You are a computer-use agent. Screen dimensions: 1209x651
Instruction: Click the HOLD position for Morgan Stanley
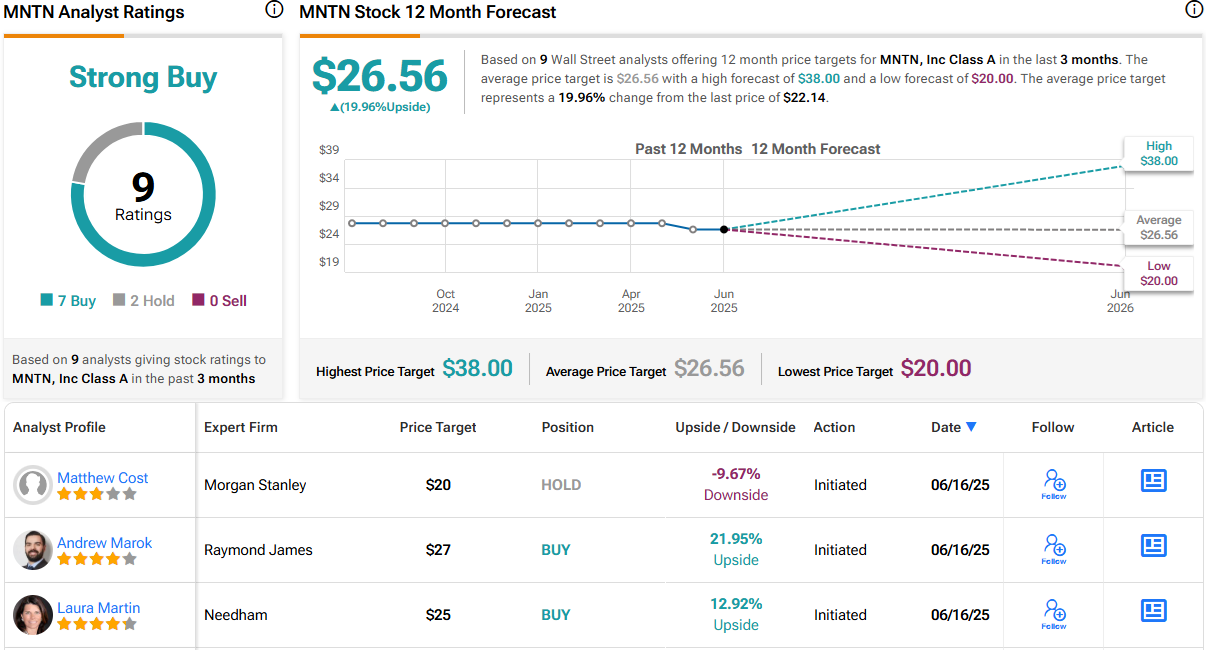click(561, 485)
